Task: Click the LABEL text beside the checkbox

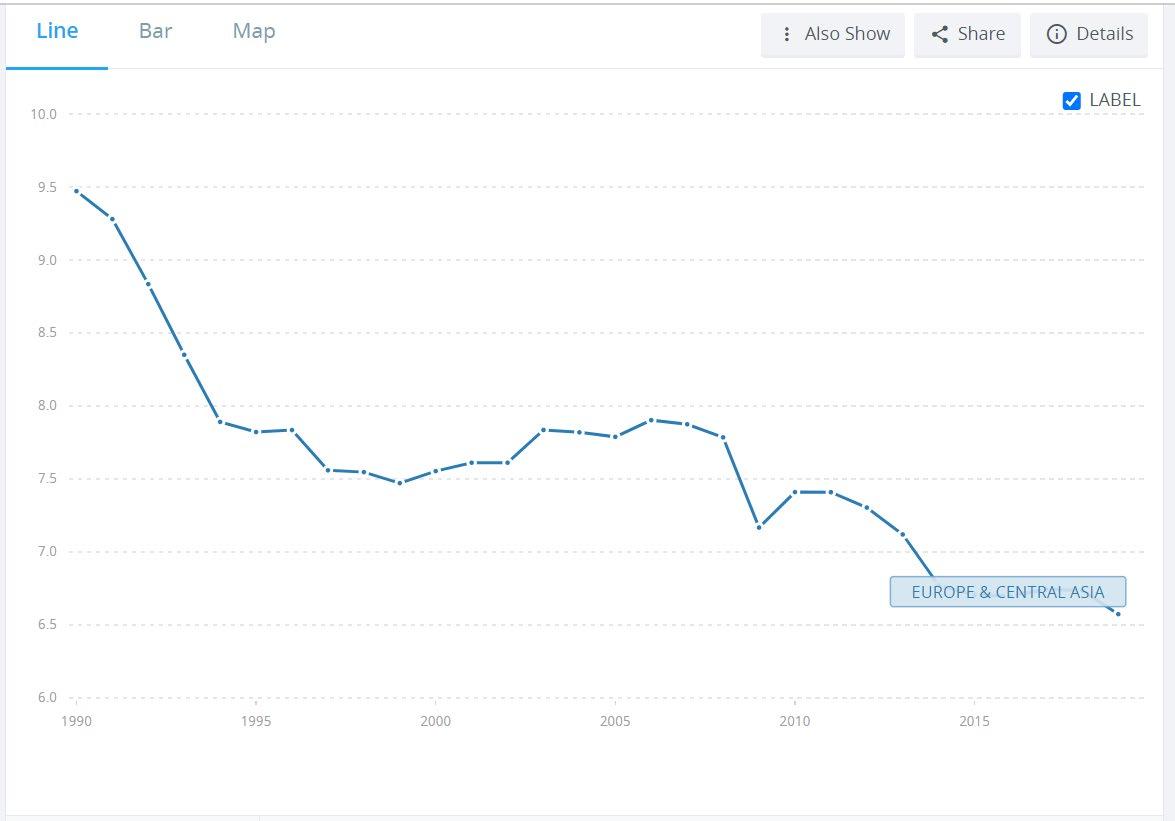Action: 1114,100
